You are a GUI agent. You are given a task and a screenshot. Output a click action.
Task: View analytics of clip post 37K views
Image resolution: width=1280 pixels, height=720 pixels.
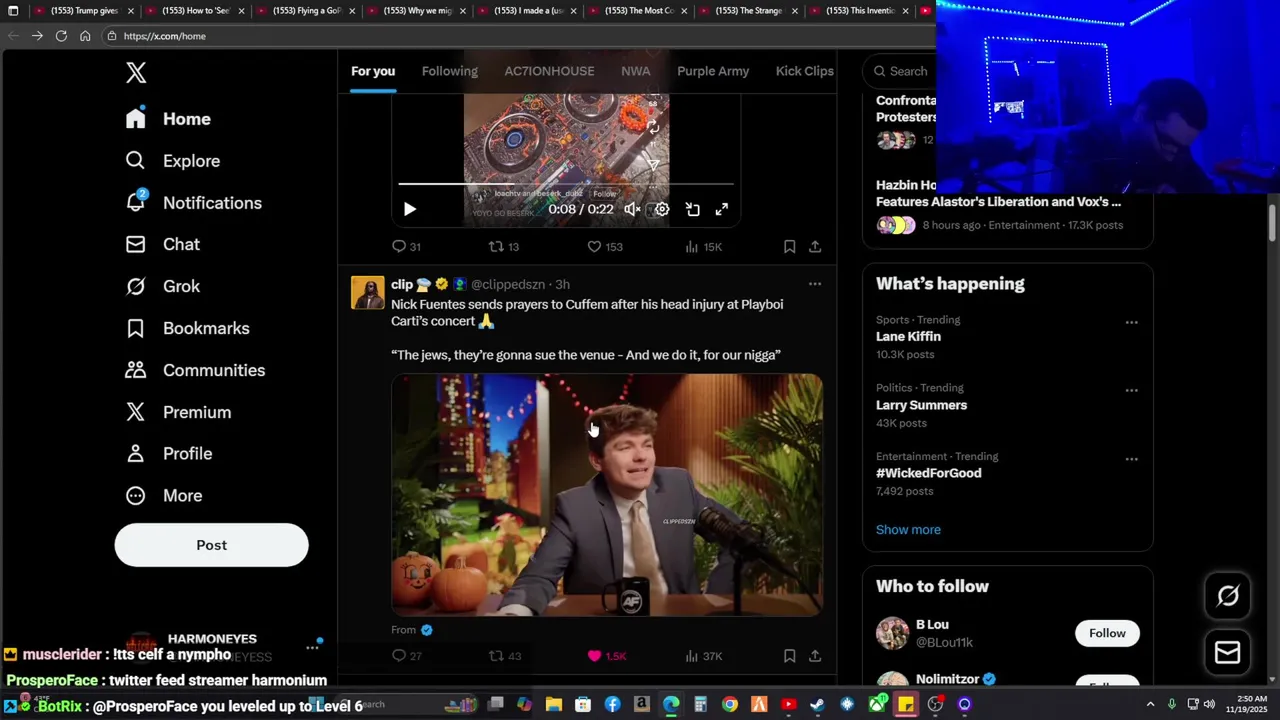click(x=703, y=656)
